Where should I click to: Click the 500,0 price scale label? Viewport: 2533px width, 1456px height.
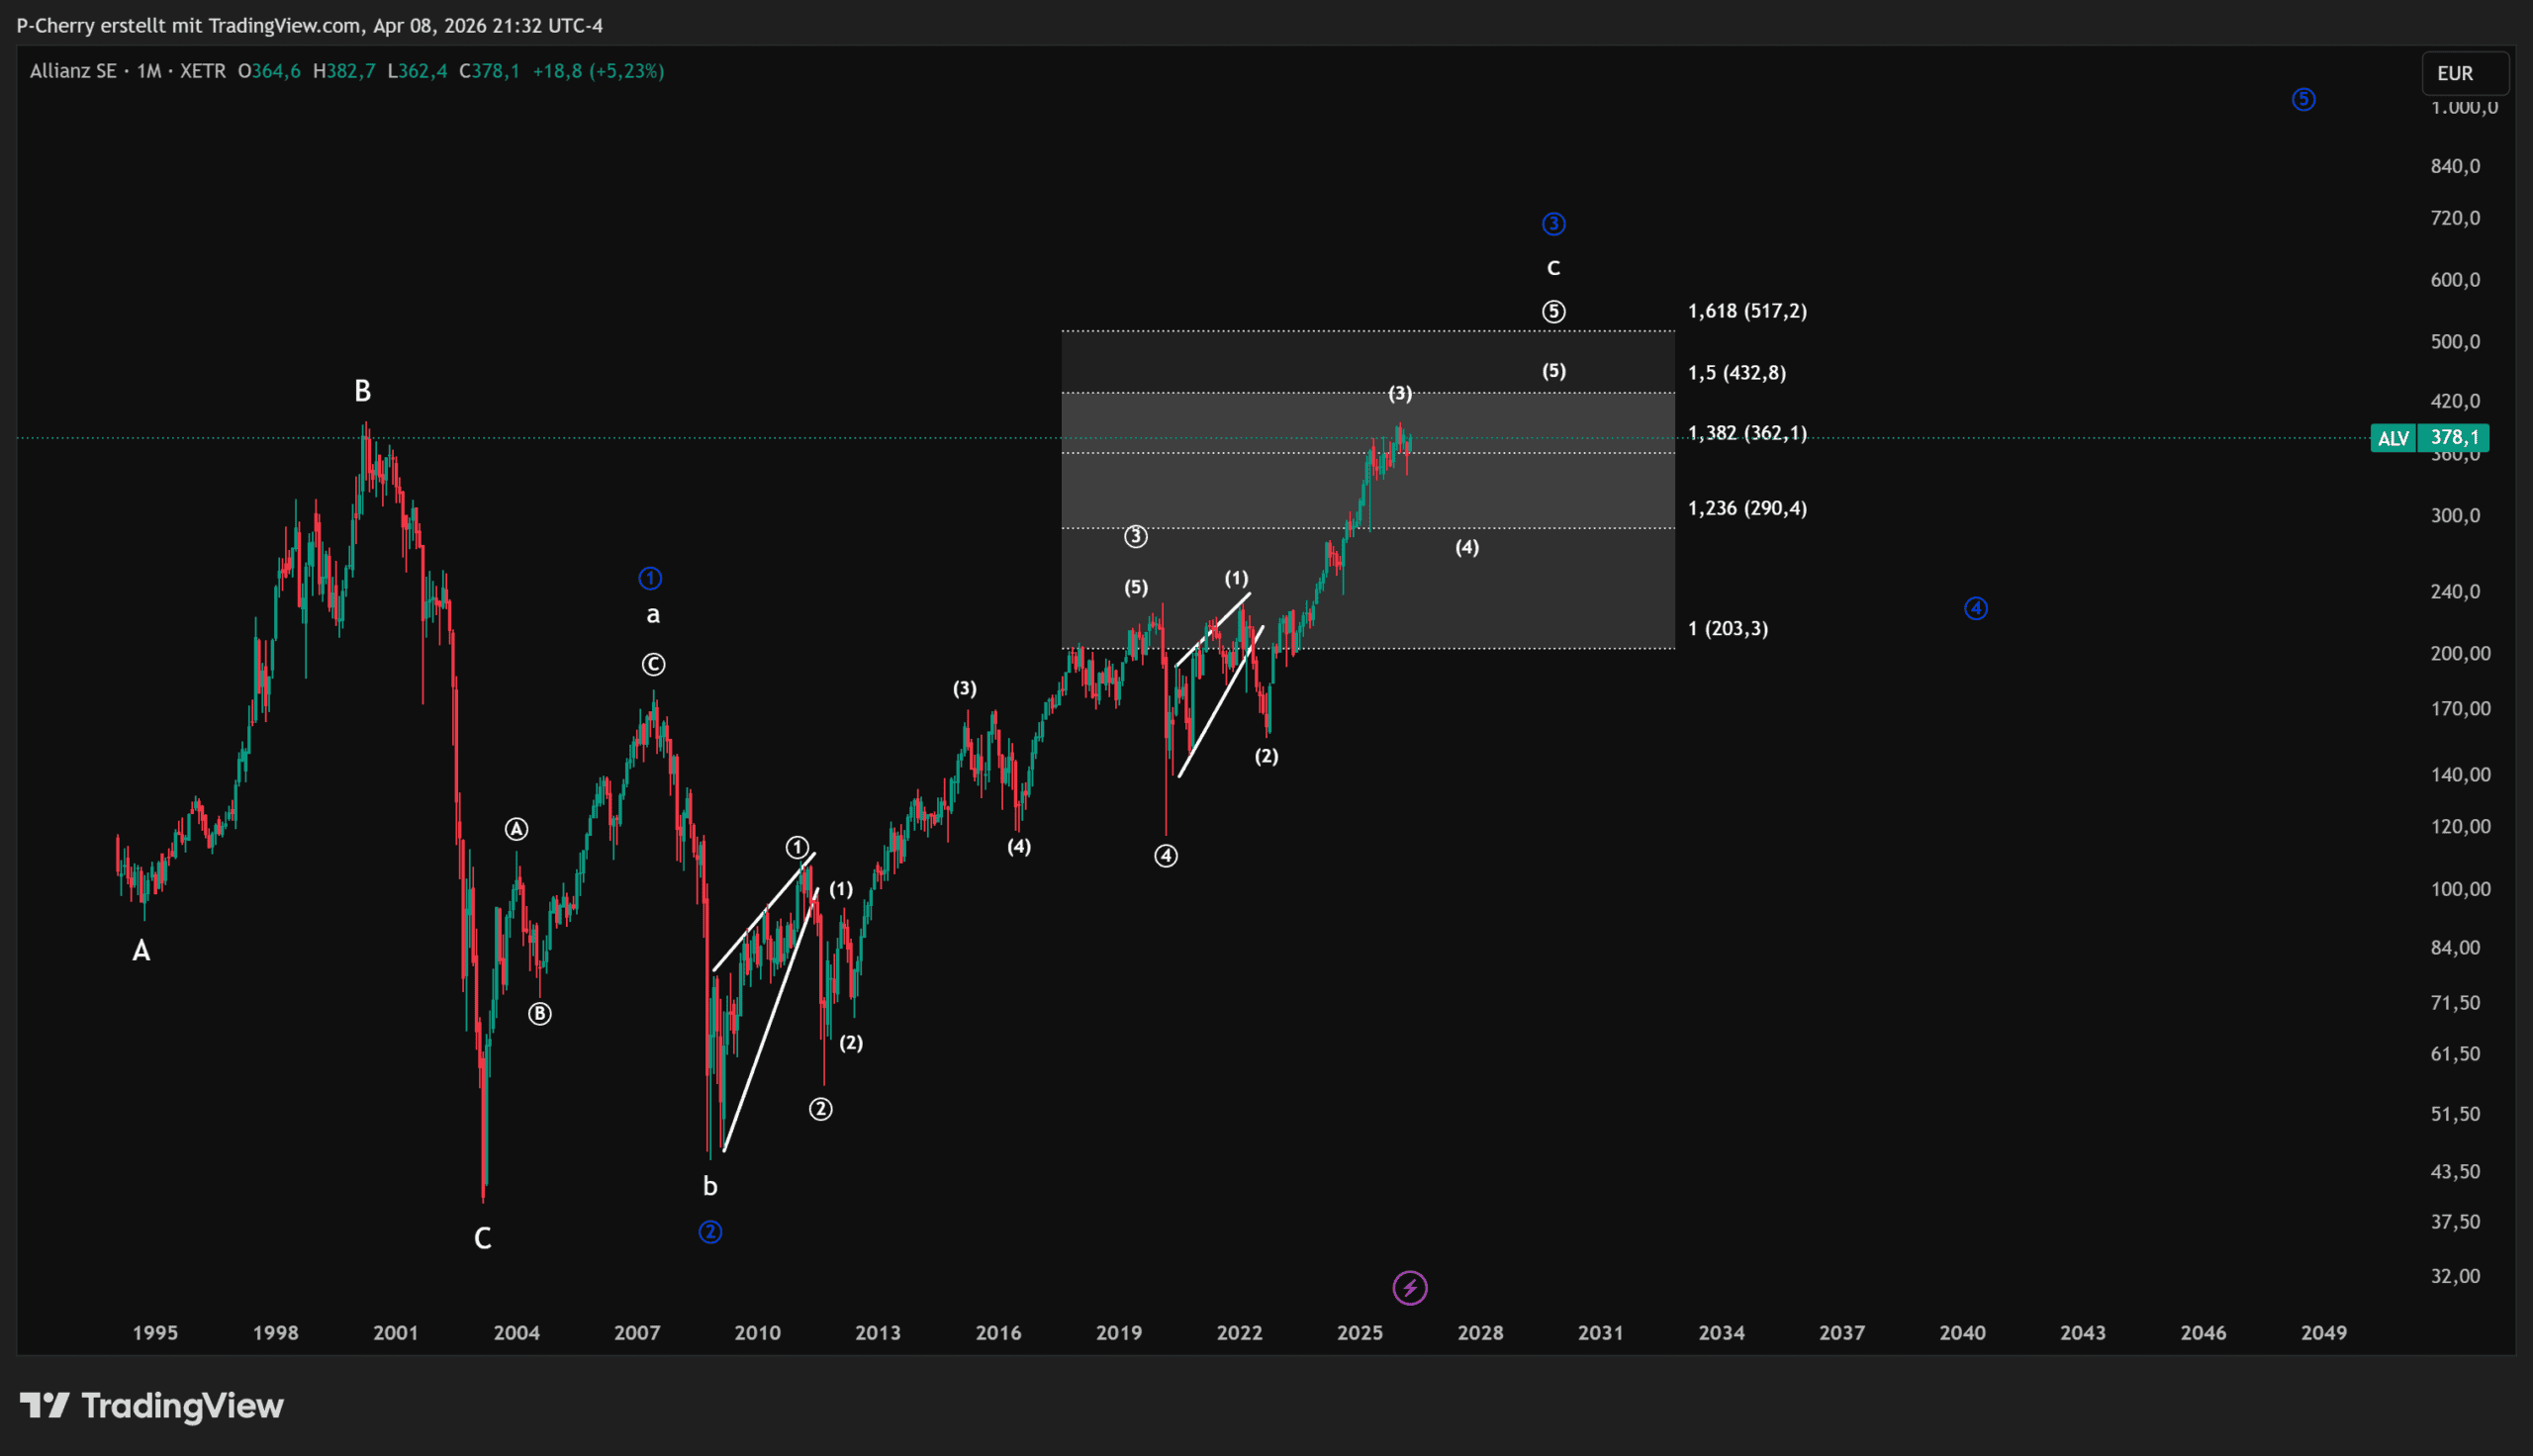(x=2455, y=342)
